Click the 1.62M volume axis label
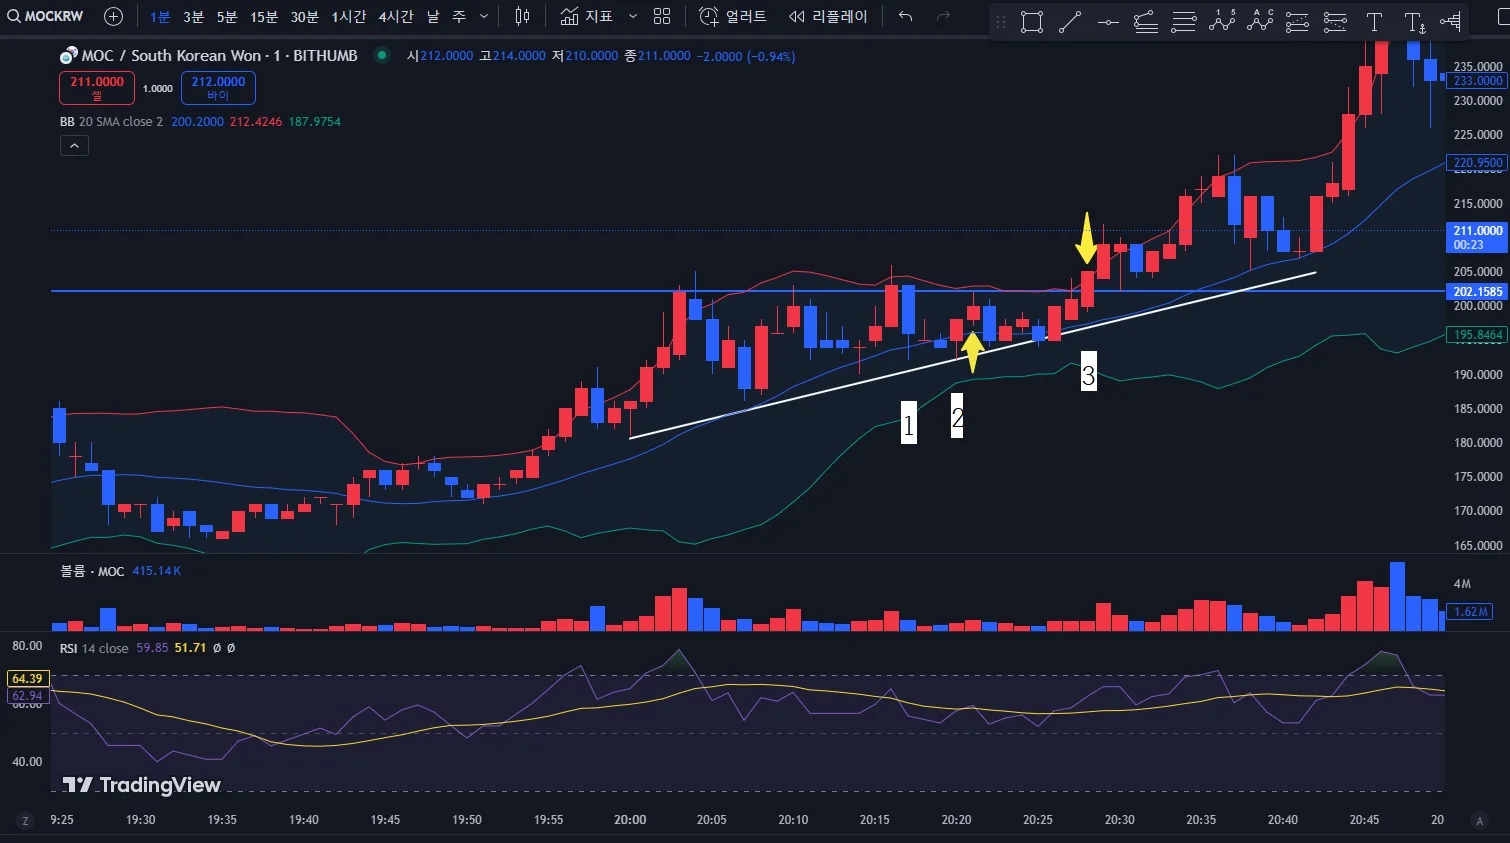 point(1471,612)
